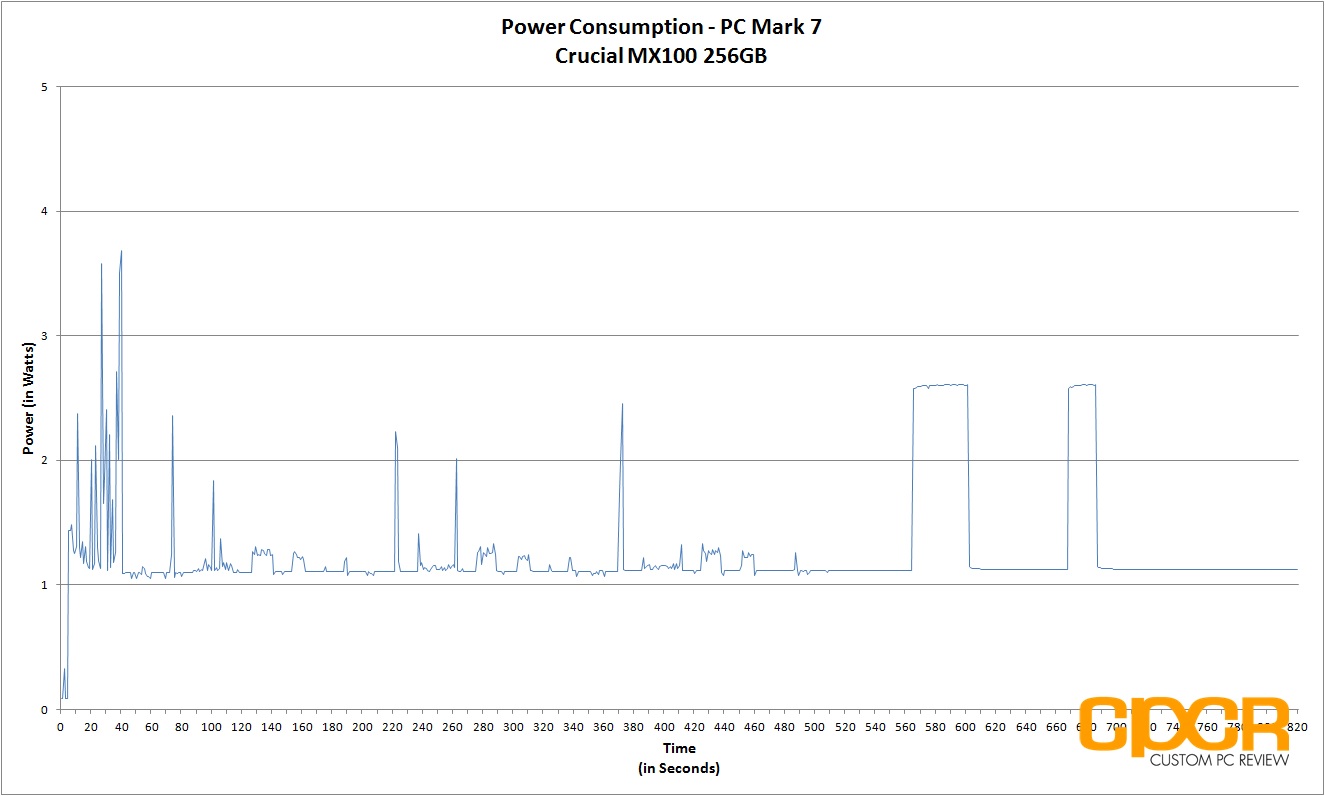The height and width of the screenshot is (796, 1325).
Task: Select the time axis tick label "40"
Action: click(121, 727)
